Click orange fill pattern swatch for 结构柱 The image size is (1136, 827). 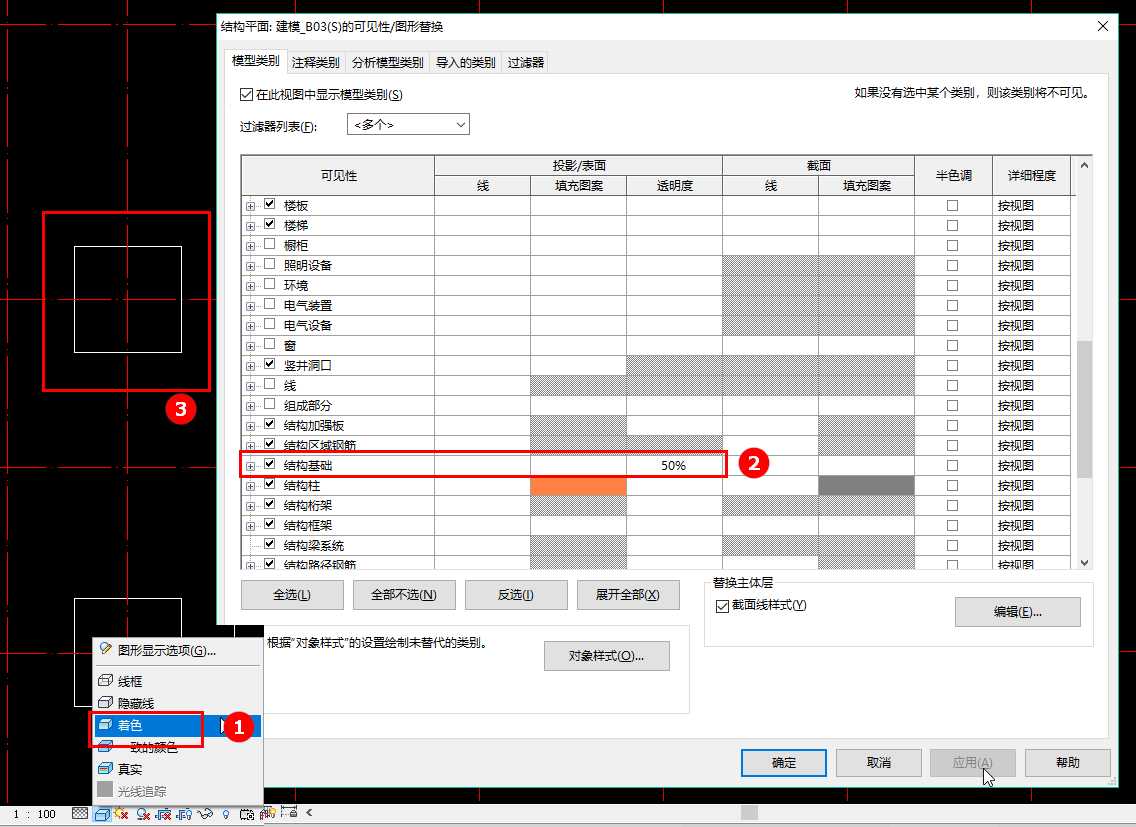578,486
